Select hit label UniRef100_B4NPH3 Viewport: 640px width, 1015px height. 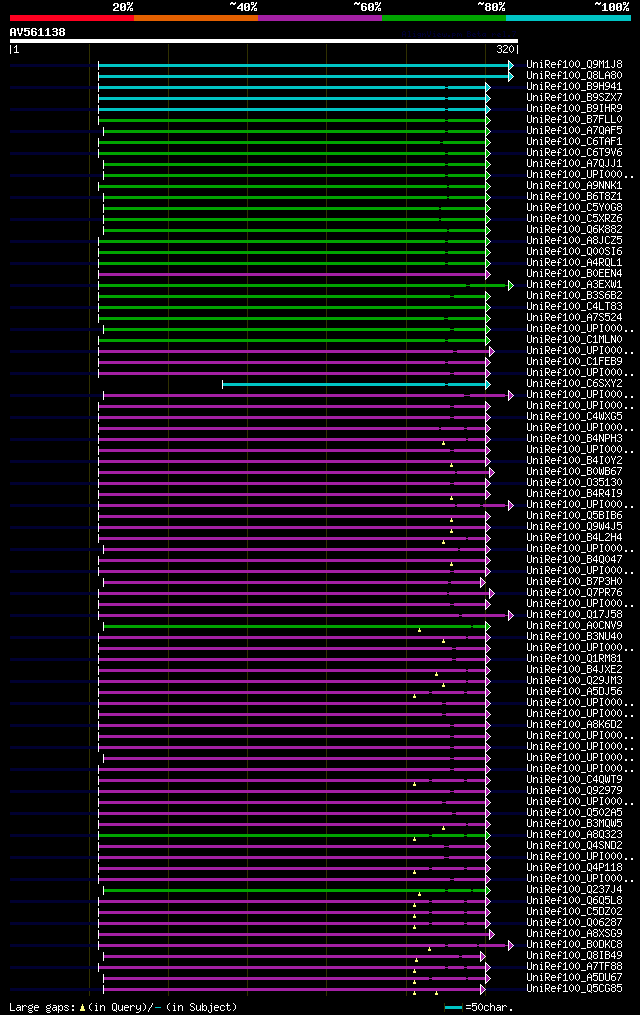click(x=574, y=439)
